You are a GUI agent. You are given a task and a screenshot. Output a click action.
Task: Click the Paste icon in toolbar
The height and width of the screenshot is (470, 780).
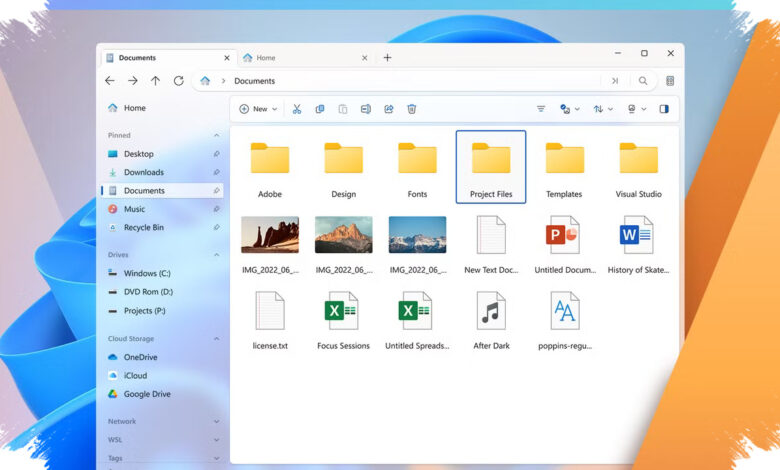click(x=343, y=109)
